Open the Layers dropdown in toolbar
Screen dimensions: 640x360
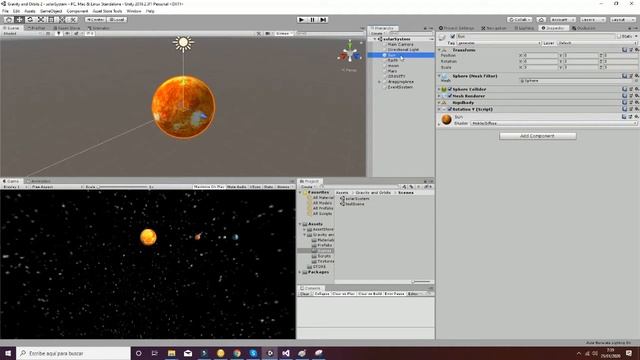[592, 20]
